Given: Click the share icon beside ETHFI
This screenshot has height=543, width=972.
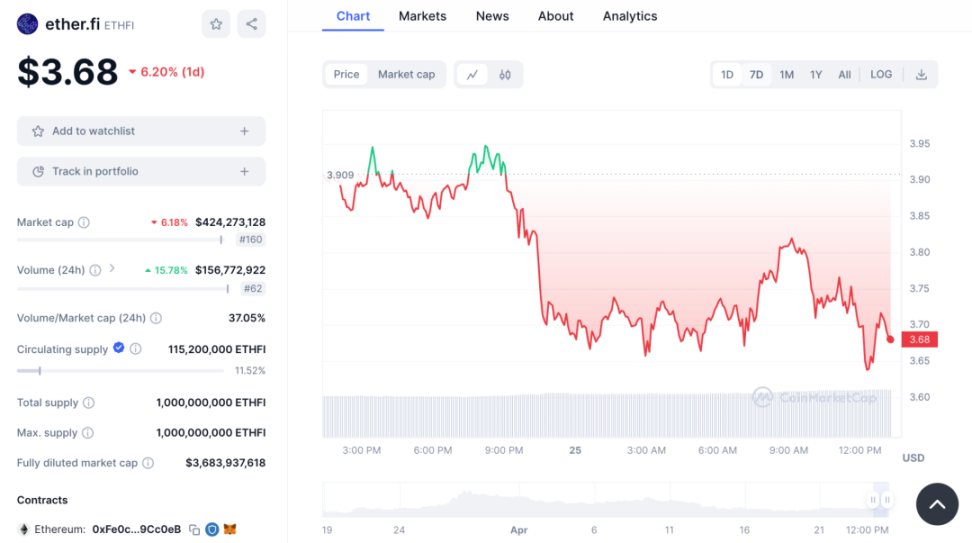Looking at the screenshot, I should click(251, 24).
